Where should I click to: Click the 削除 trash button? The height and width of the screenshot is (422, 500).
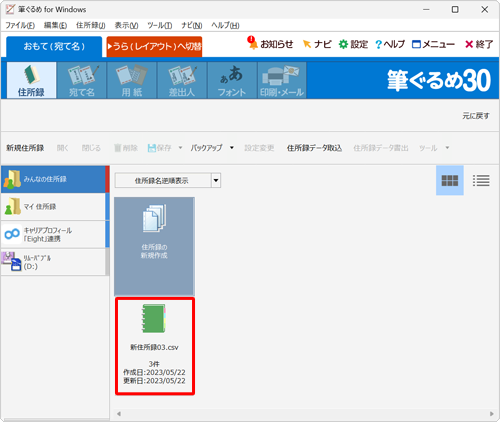126,148
